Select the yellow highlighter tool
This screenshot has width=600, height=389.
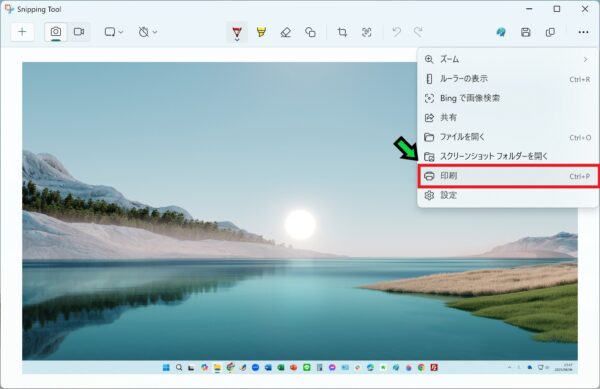[261, 33]
